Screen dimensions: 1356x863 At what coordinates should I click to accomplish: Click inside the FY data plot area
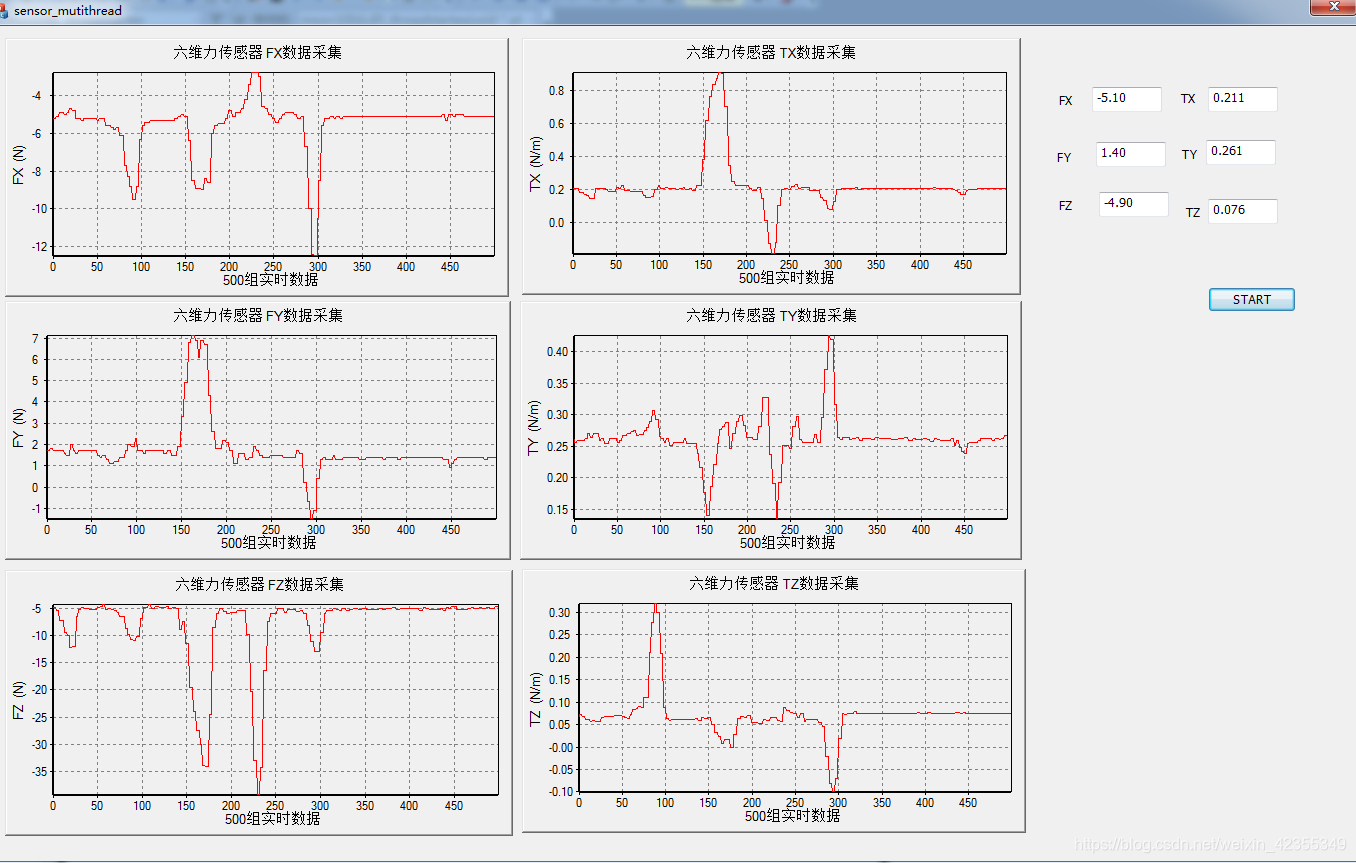(271, 427)
